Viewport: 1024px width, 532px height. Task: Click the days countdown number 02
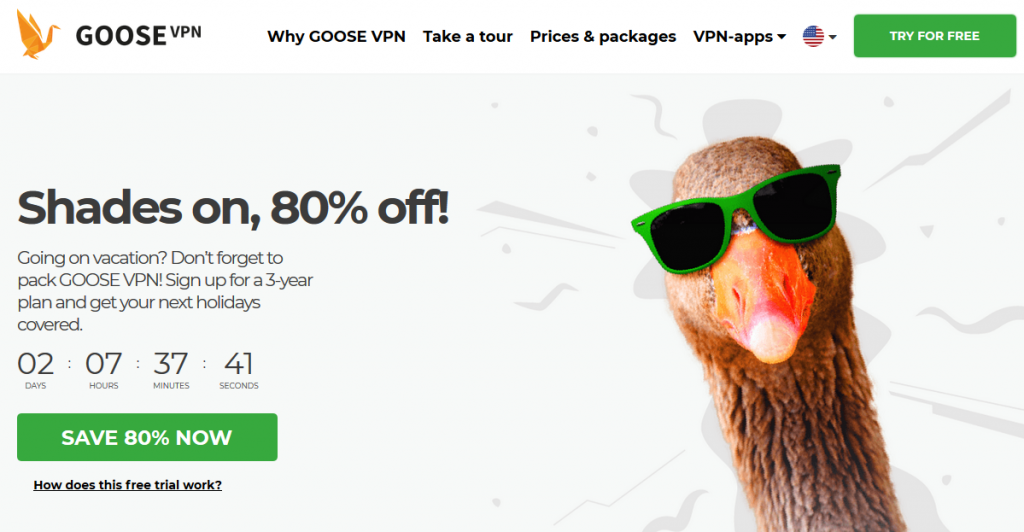[x=35, y=364]
